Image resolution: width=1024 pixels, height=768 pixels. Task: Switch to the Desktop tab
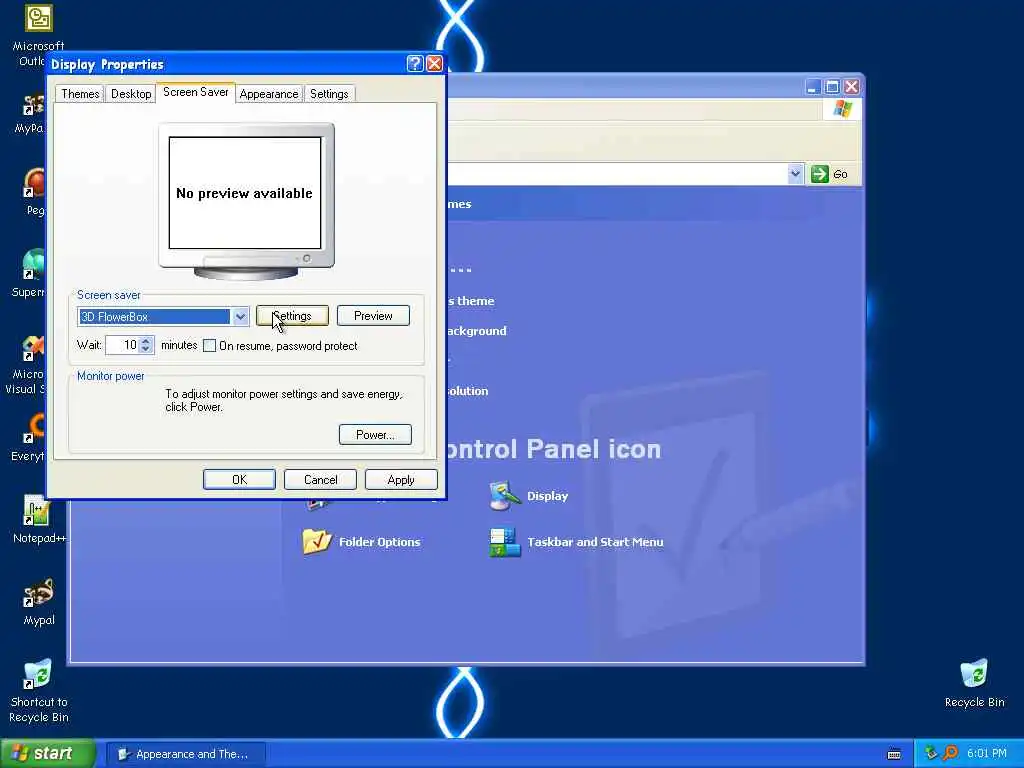coord(131,93)
